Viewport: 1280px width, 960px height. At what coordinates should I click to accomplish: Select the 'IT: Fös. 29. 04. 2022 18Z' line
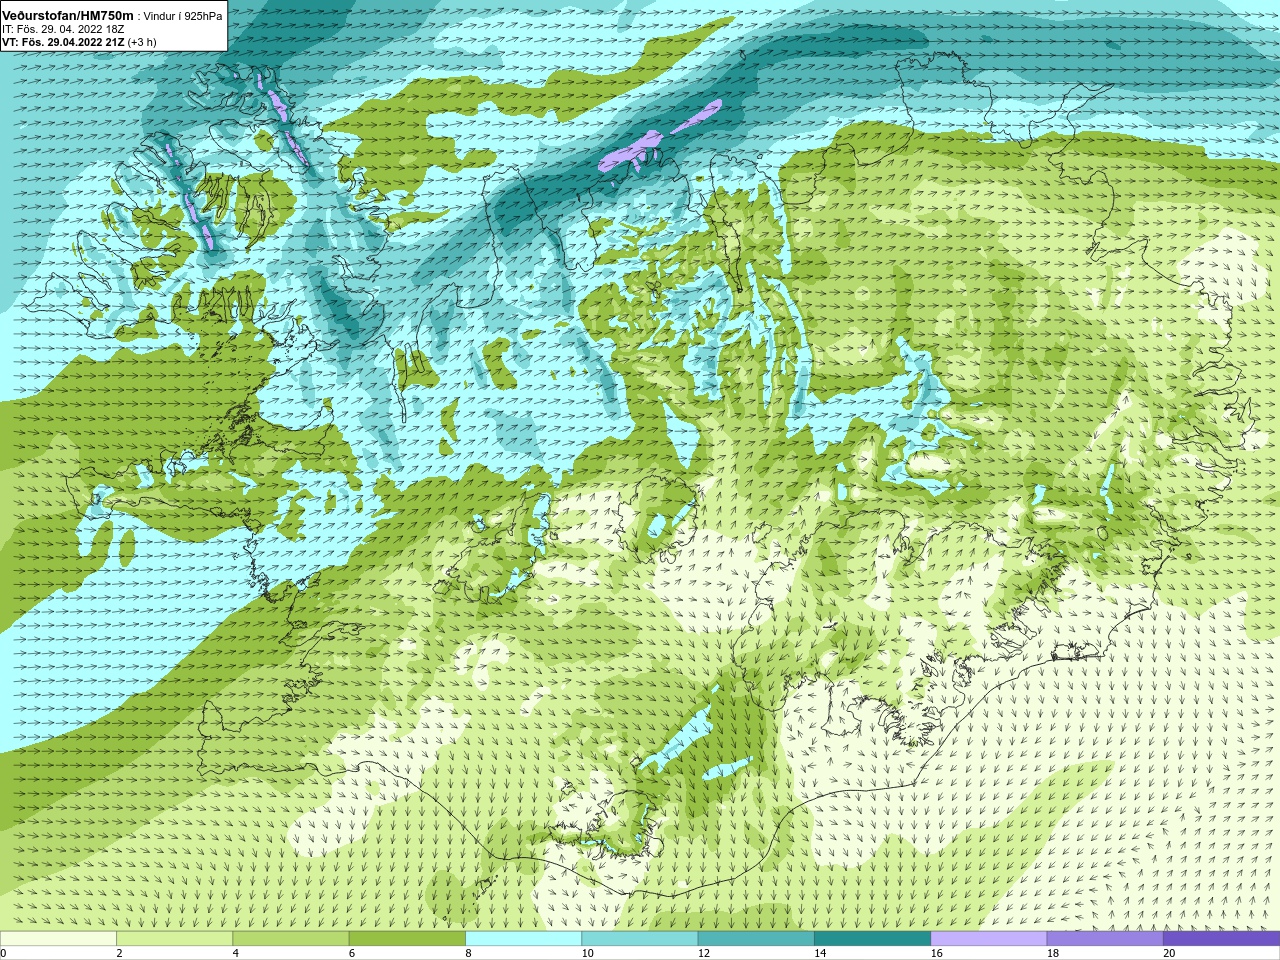(x=63, y=30)
